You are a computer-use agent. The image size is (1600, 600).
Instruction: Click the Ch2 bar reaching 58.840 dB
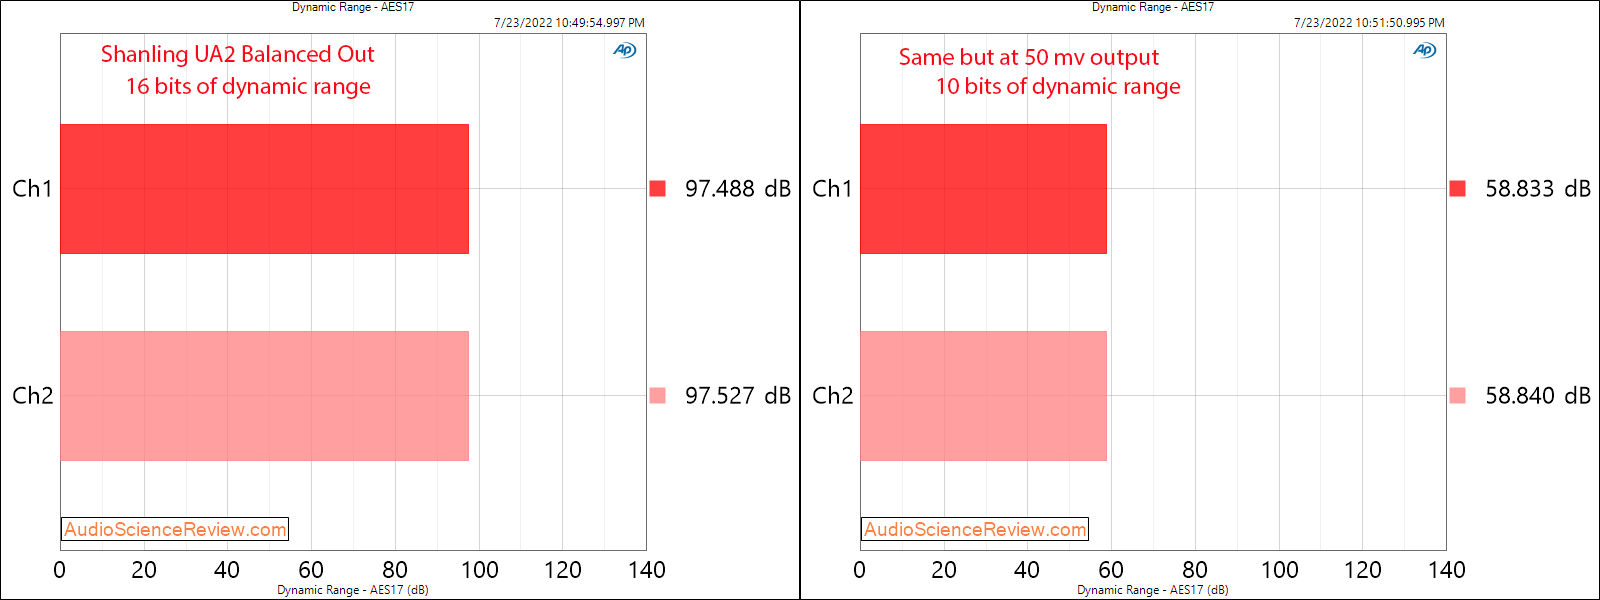(x=983, y=396)
